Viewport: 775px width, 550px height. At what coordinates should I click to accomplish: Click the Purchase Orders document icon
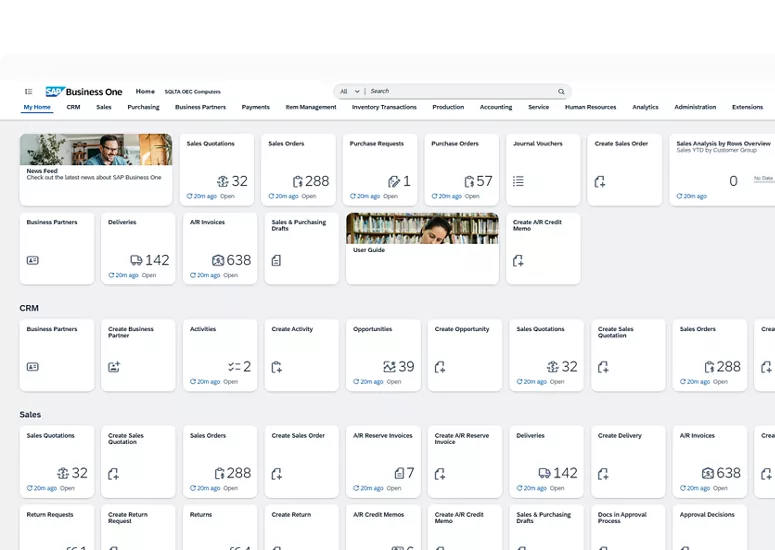point(469,181)
